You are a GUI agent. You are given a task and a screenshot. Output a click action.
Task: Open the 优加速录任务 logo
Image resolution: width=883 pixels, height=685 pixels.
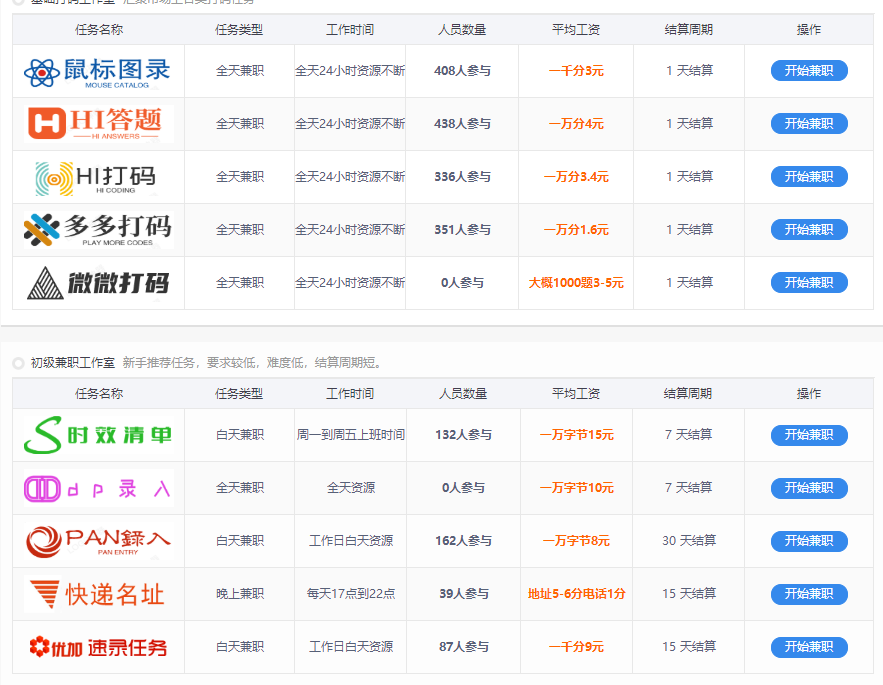(x=98, y=647)
